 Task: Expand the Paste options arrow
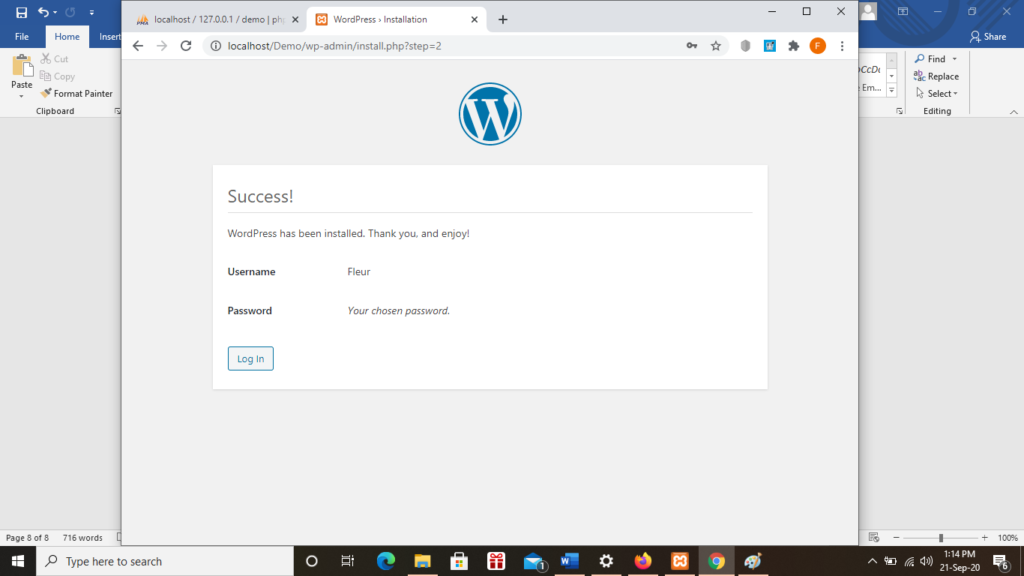click(x=22, y=96)
